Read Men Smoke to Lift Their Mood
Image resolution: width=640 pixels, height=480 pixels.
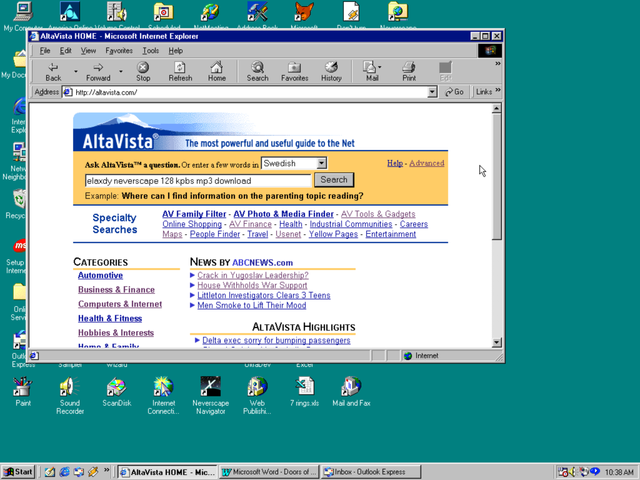click(251, 305)
